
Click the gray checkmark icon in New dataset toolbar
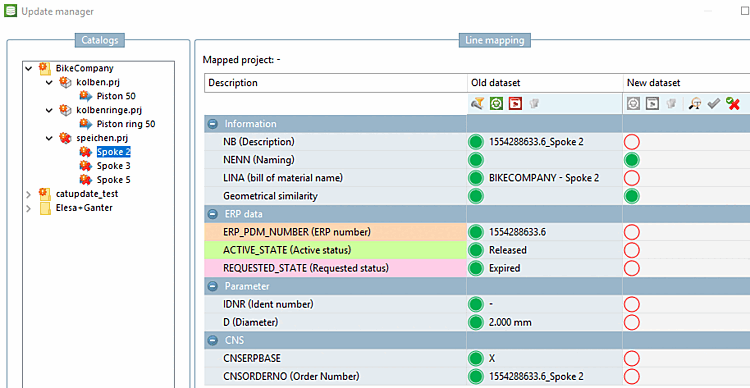pyautogui.click(x=714, y=103)
